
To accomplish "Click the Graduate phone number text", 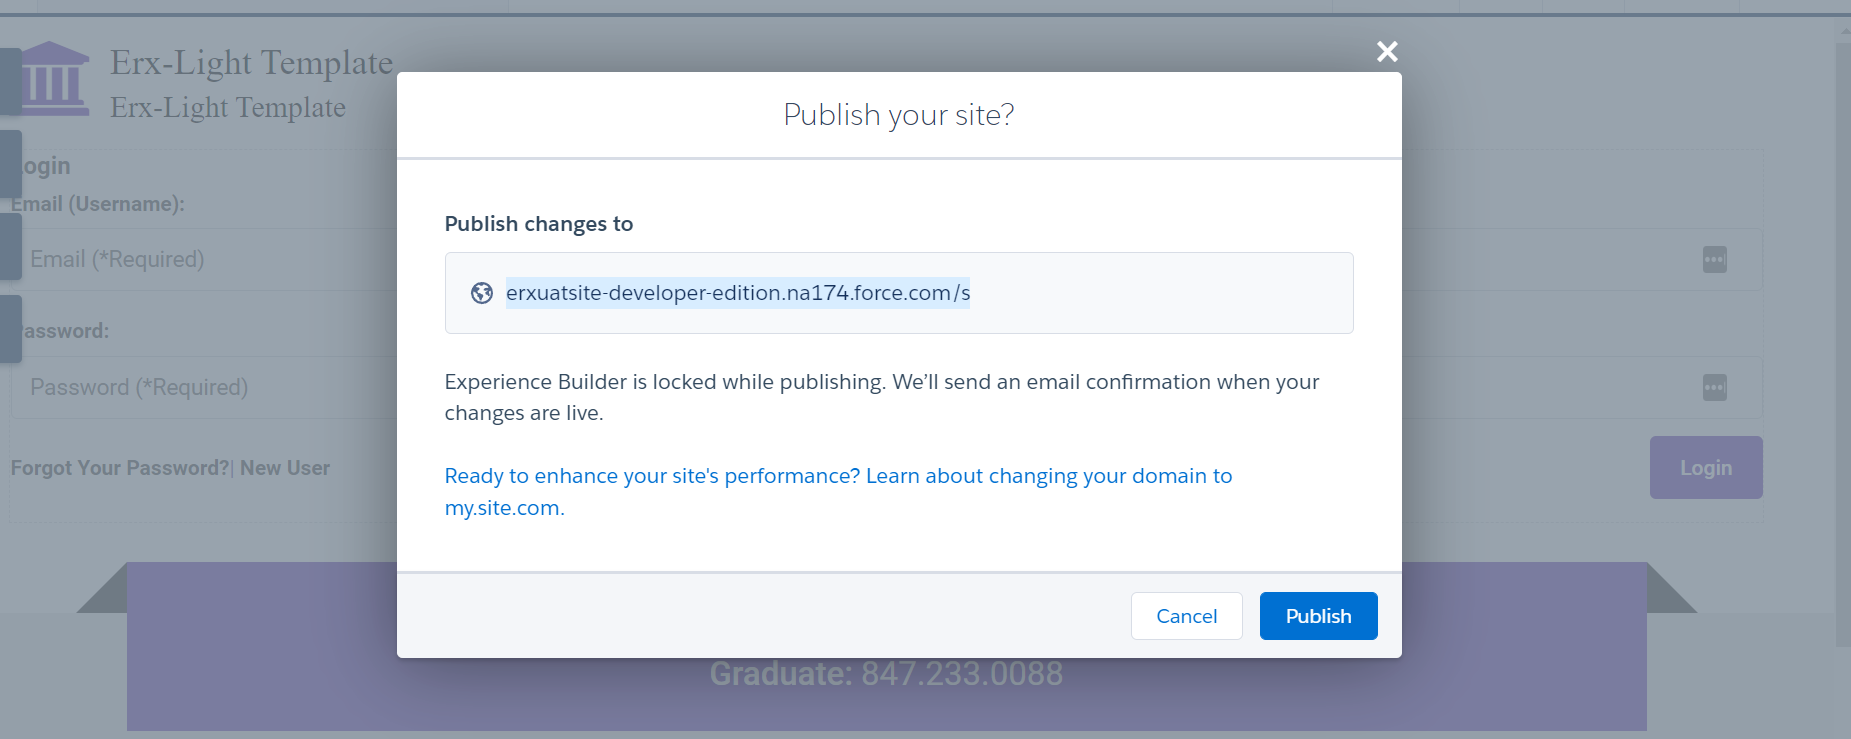I will point(885,674).
